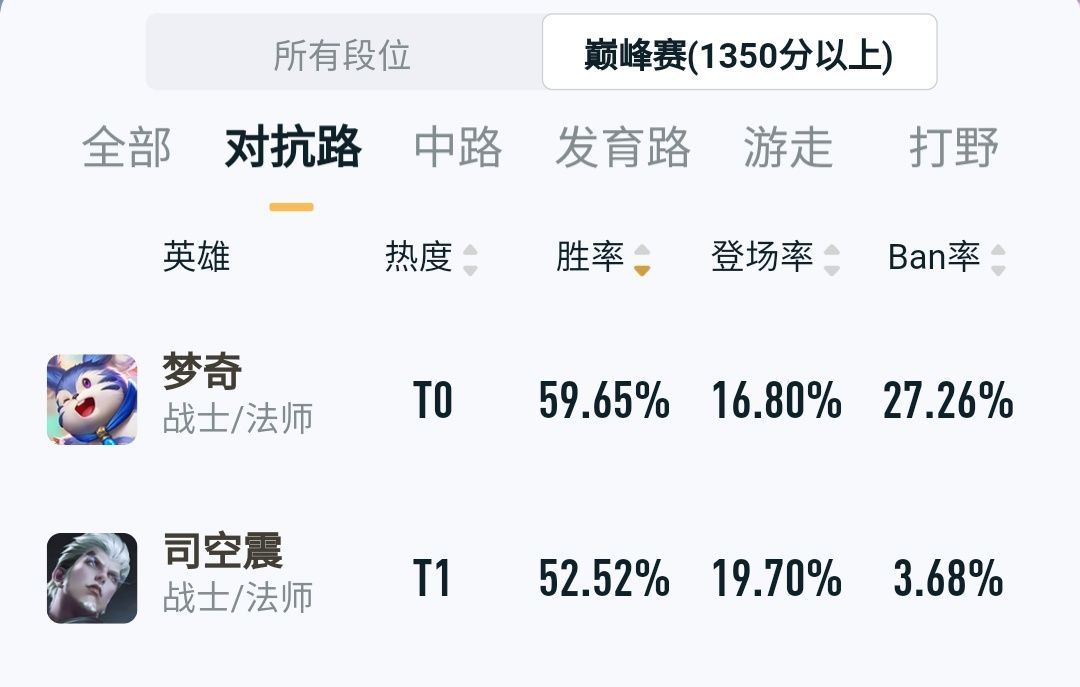Switch to 中路 lane tab
This screenshot has height=687, width=1080.
(x=458, y=148)
